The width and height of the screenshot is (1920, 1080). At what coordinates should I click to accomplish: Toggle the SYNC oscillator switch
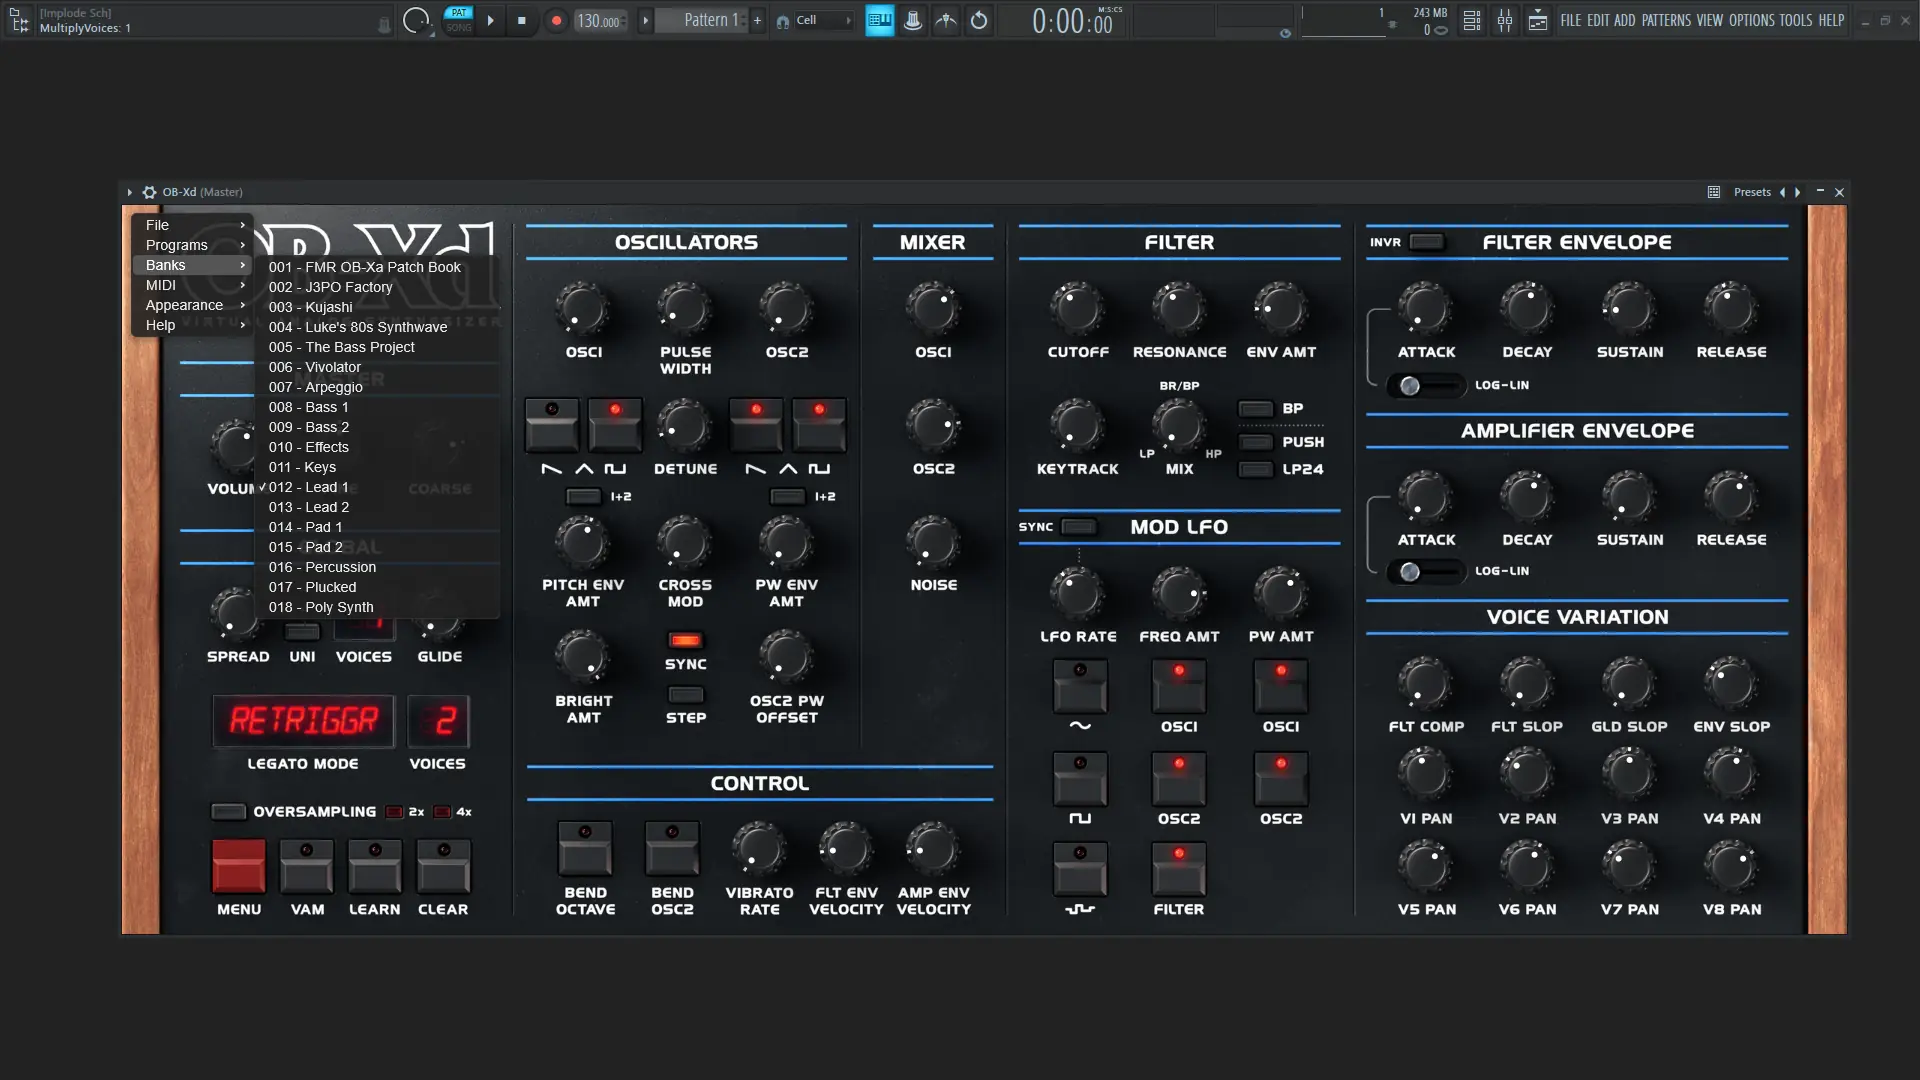pyautogui.click(x=685, y=641)
